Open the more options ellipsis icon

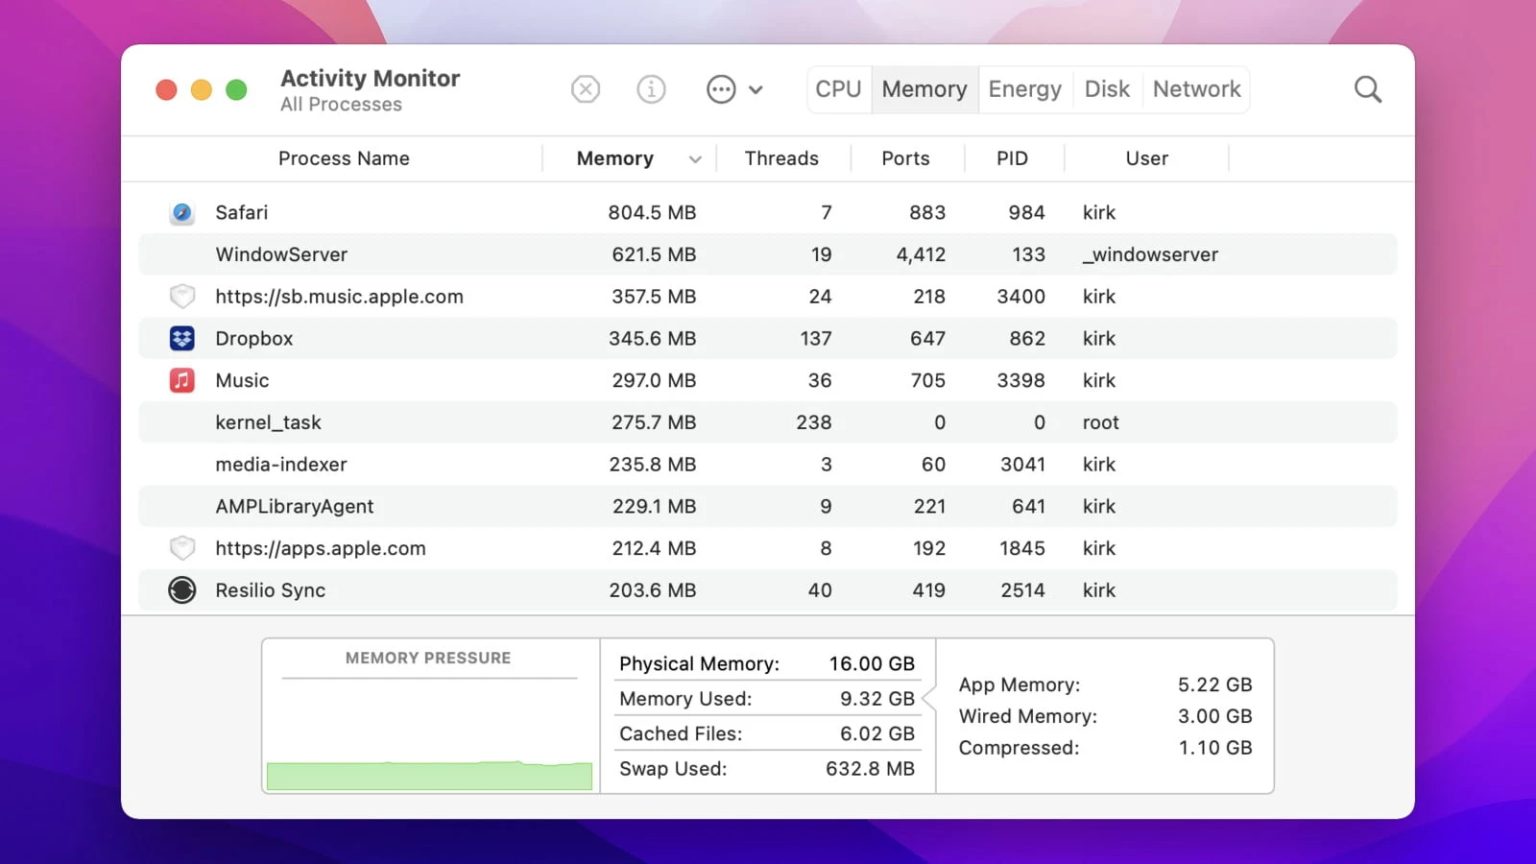coord(721,89)
